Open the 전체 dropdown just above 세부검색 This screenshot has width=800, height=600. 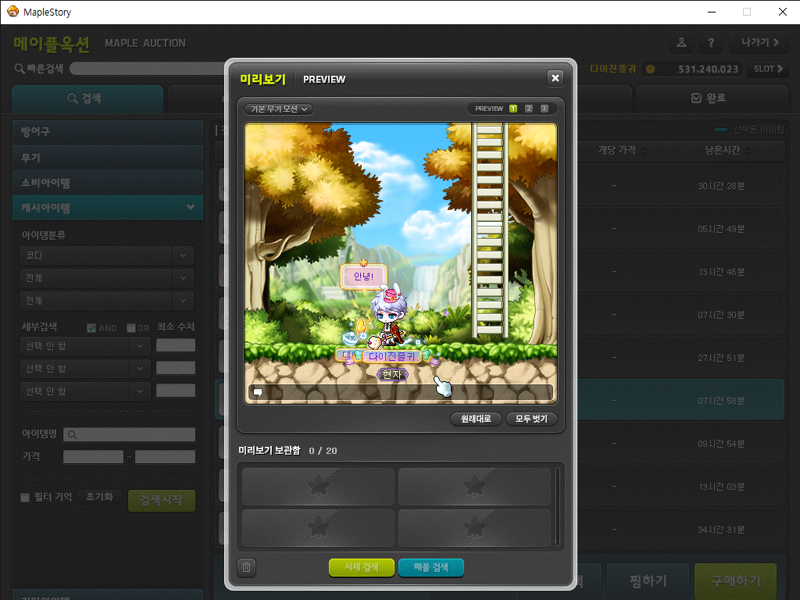107,301
